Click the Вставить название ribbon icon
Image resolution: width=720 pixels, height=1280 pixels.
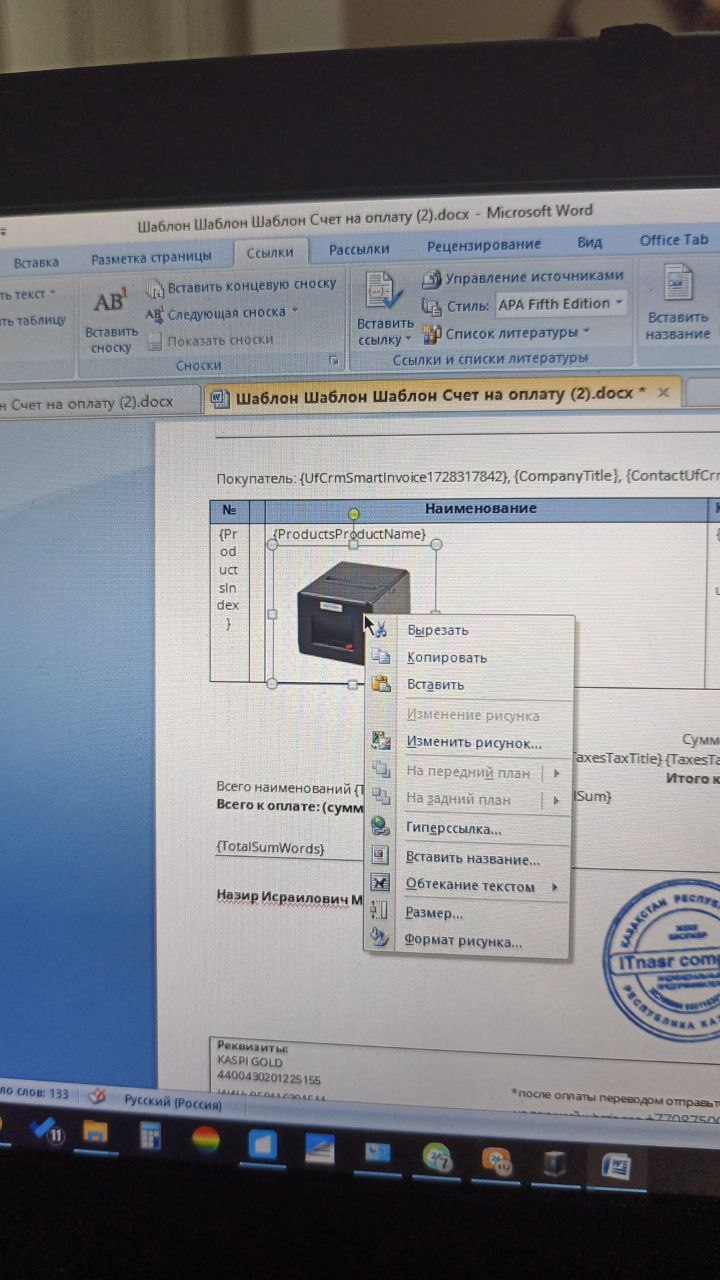678,284
